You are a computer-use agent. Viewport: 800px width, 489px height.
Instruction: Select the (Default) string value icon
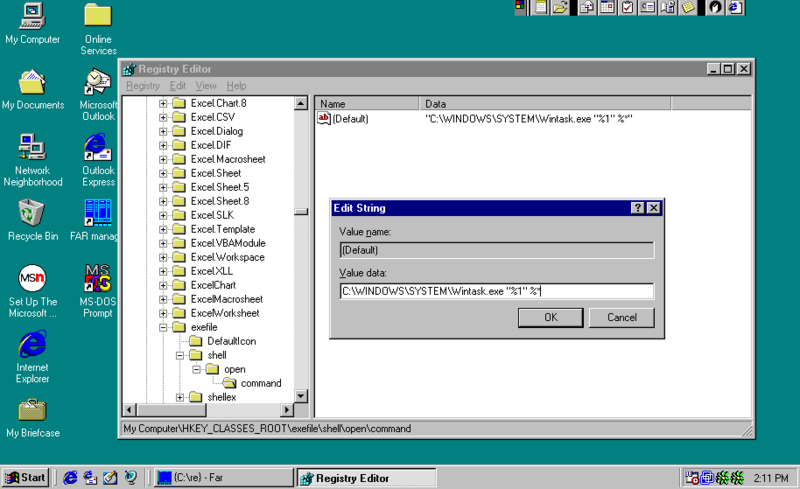pyautogui.click(x=323, y=118)
